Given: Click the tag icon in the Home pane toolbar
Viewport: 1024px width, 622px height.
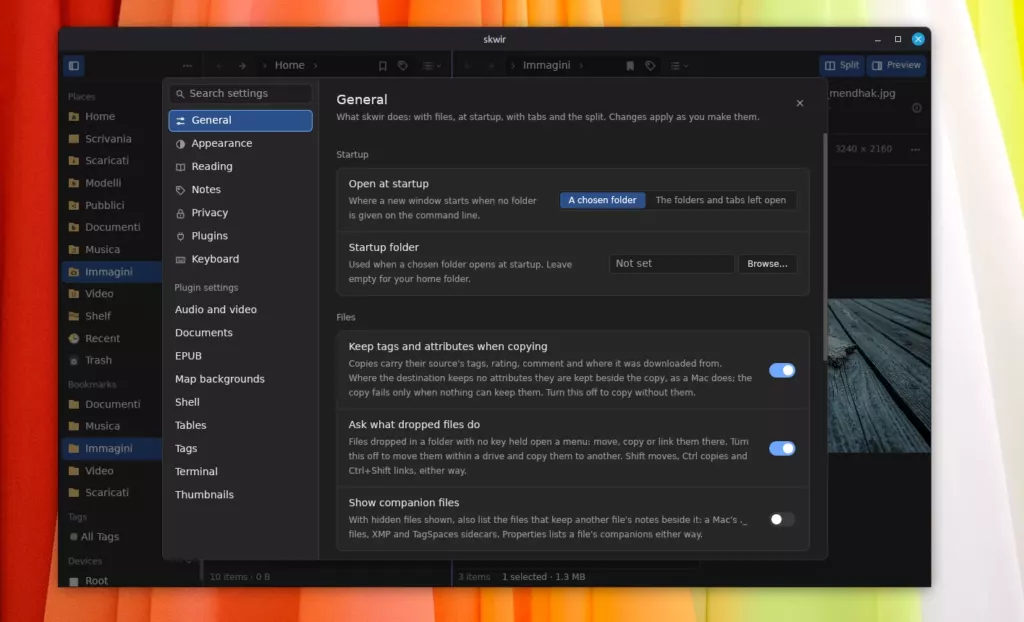Looking at the screenshot, I should coord(403,65).
